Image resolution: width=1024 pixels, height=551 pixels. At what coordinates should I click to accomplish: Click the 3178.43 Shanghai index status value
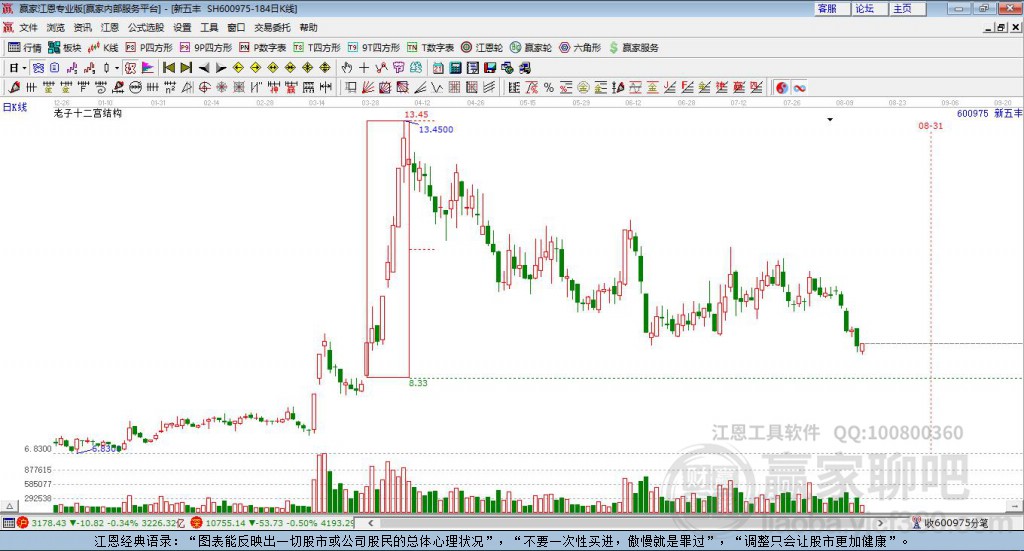pyautogui.click(x=48, y=523)
